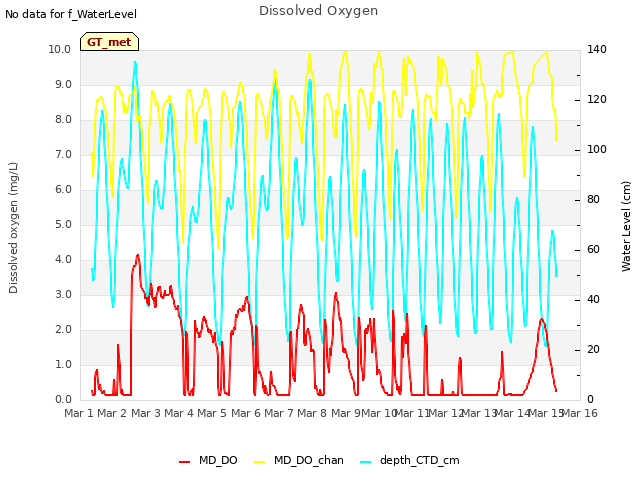Click the 0.0 left axis value
Image resolution: width=640 pixels, height=480 pixels.
(63, 400)
